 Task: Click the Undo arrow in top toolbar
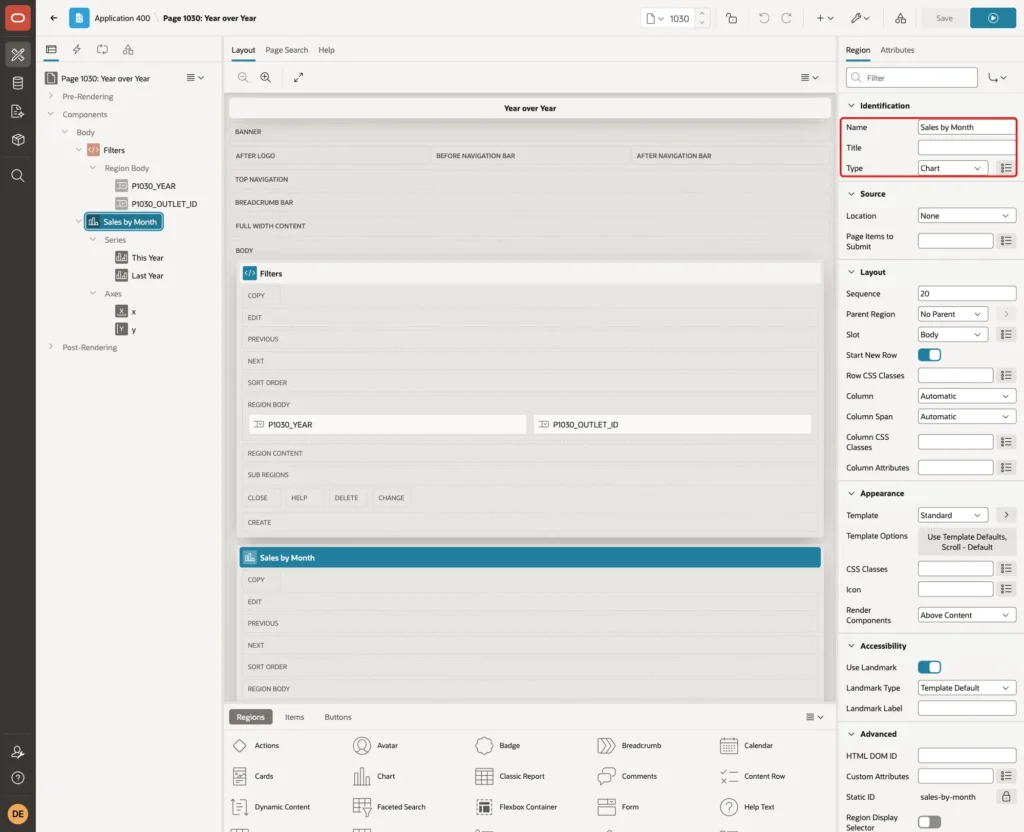[x=763, y=18]
